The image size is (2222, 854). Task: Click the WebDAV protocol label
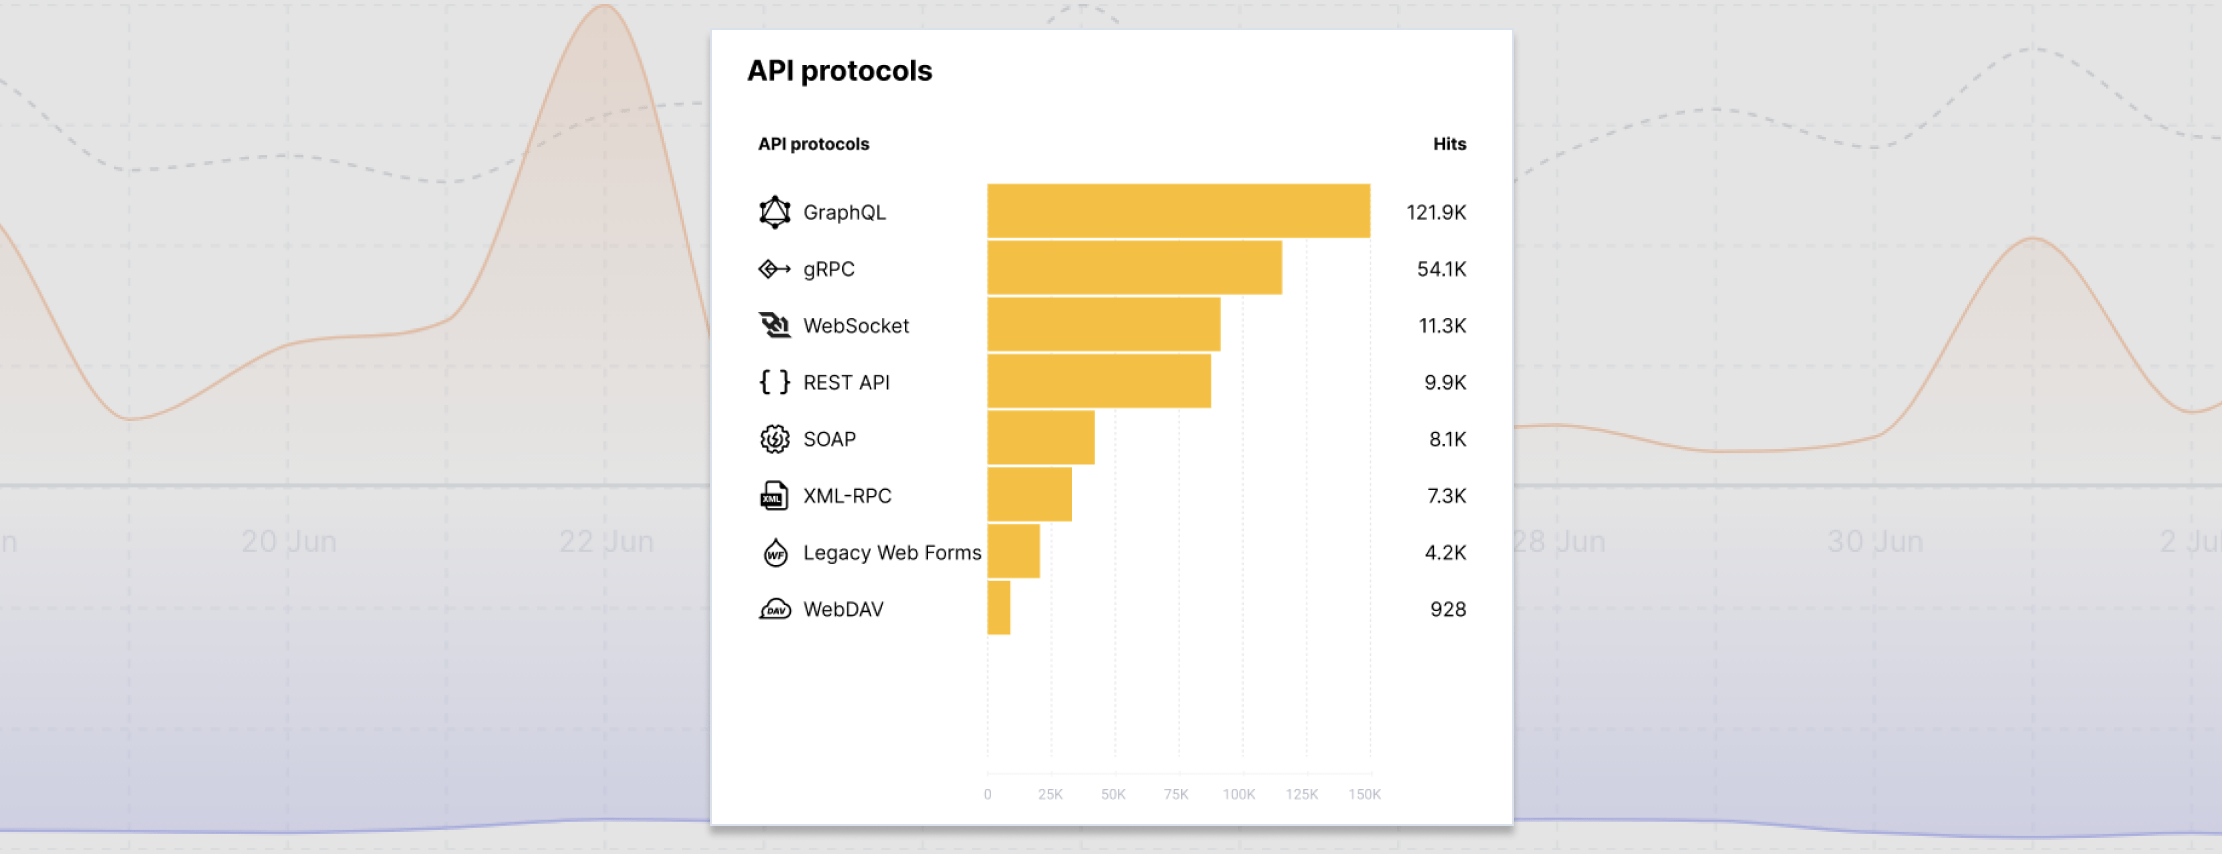843,609
